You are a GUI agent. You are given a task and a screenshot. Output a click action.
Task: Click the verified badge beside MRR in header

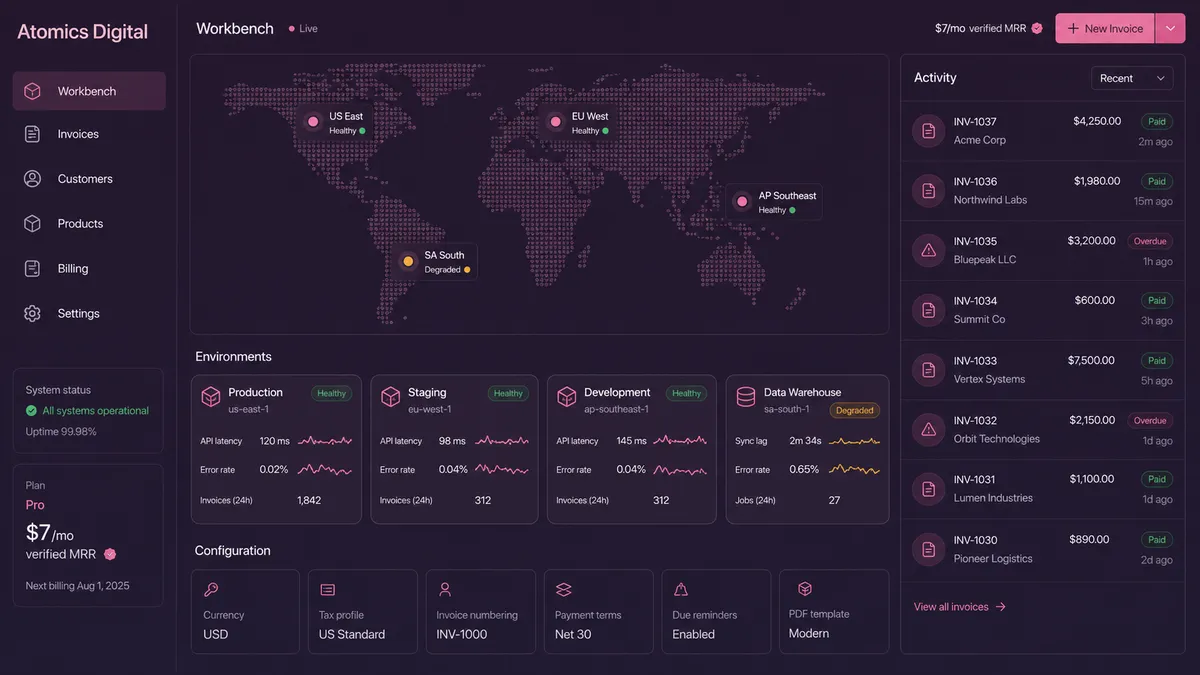1037,28
